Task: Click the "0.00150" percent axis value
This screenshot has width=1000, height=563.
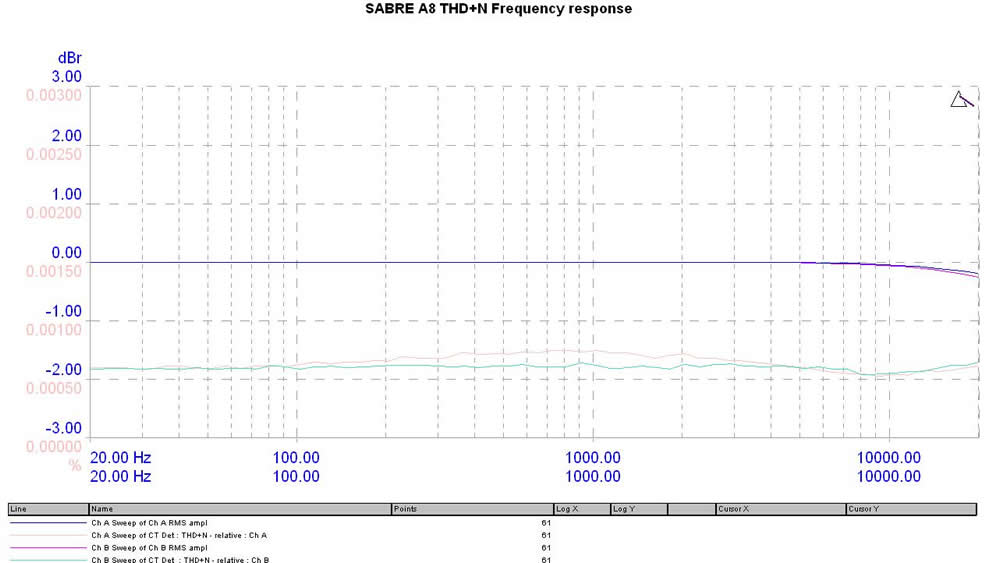Action: tap(54, 272)
